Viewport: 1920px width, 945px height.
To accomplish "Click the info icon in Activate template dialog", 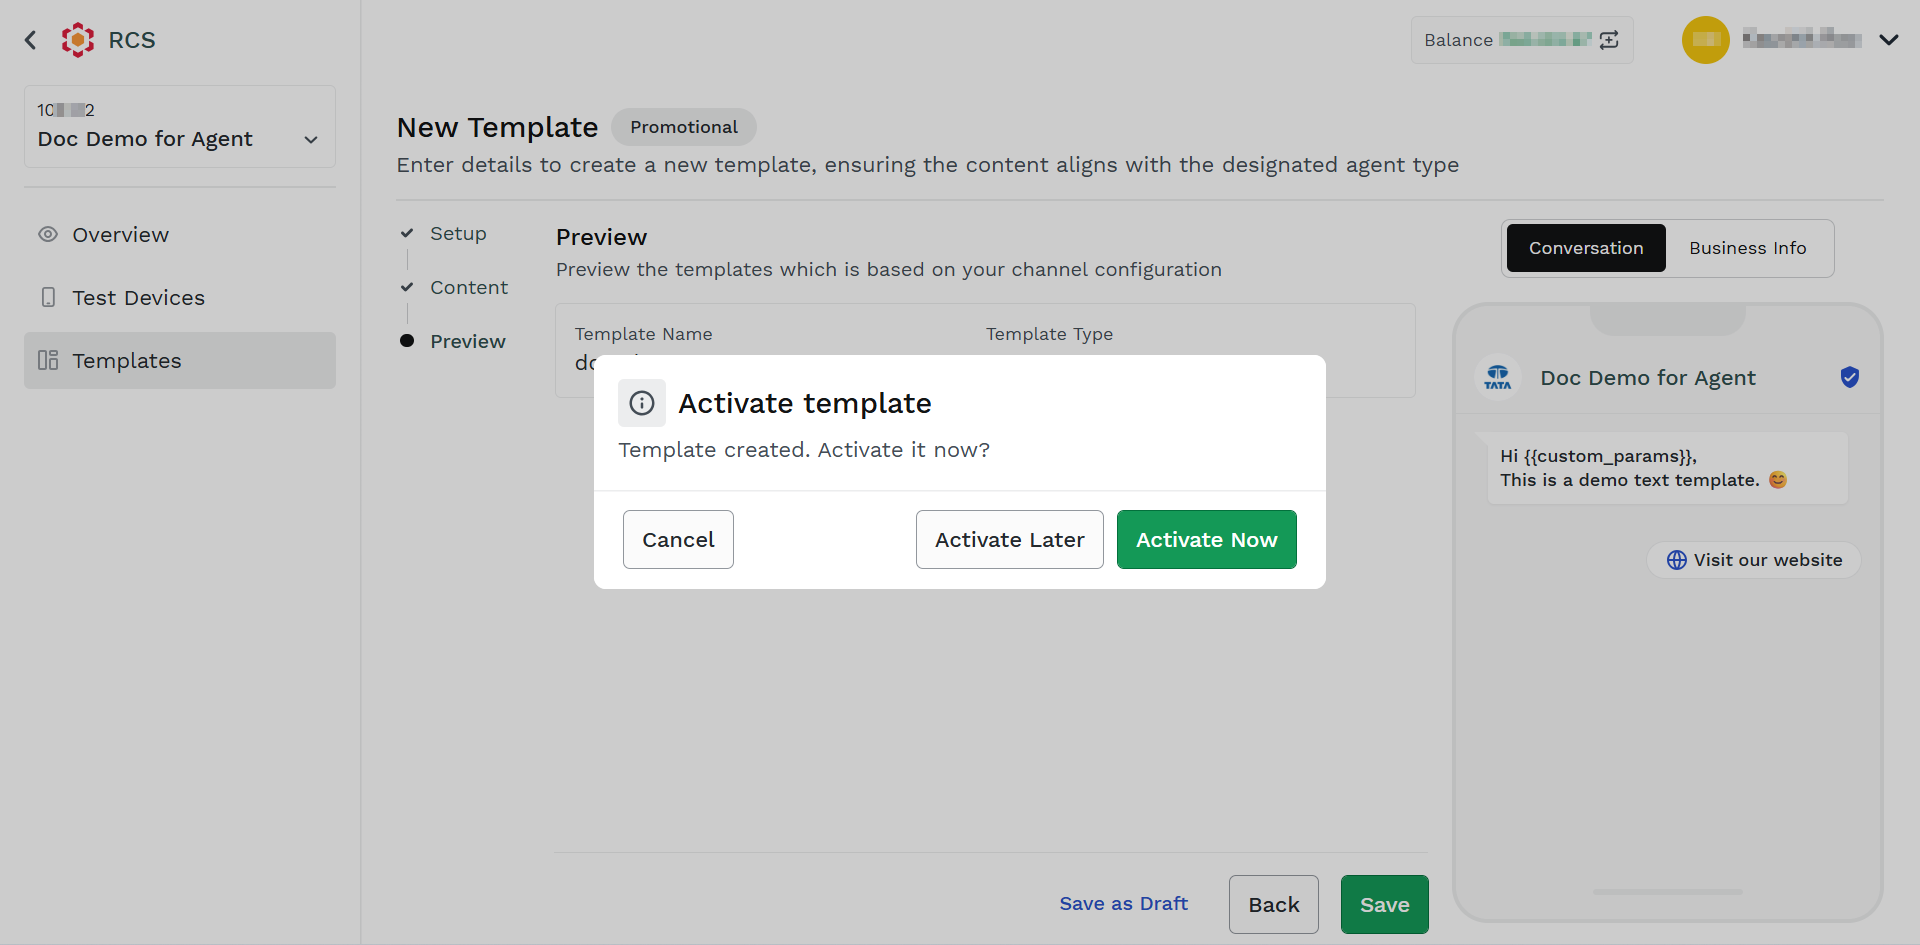I will [x=642, y=403].
